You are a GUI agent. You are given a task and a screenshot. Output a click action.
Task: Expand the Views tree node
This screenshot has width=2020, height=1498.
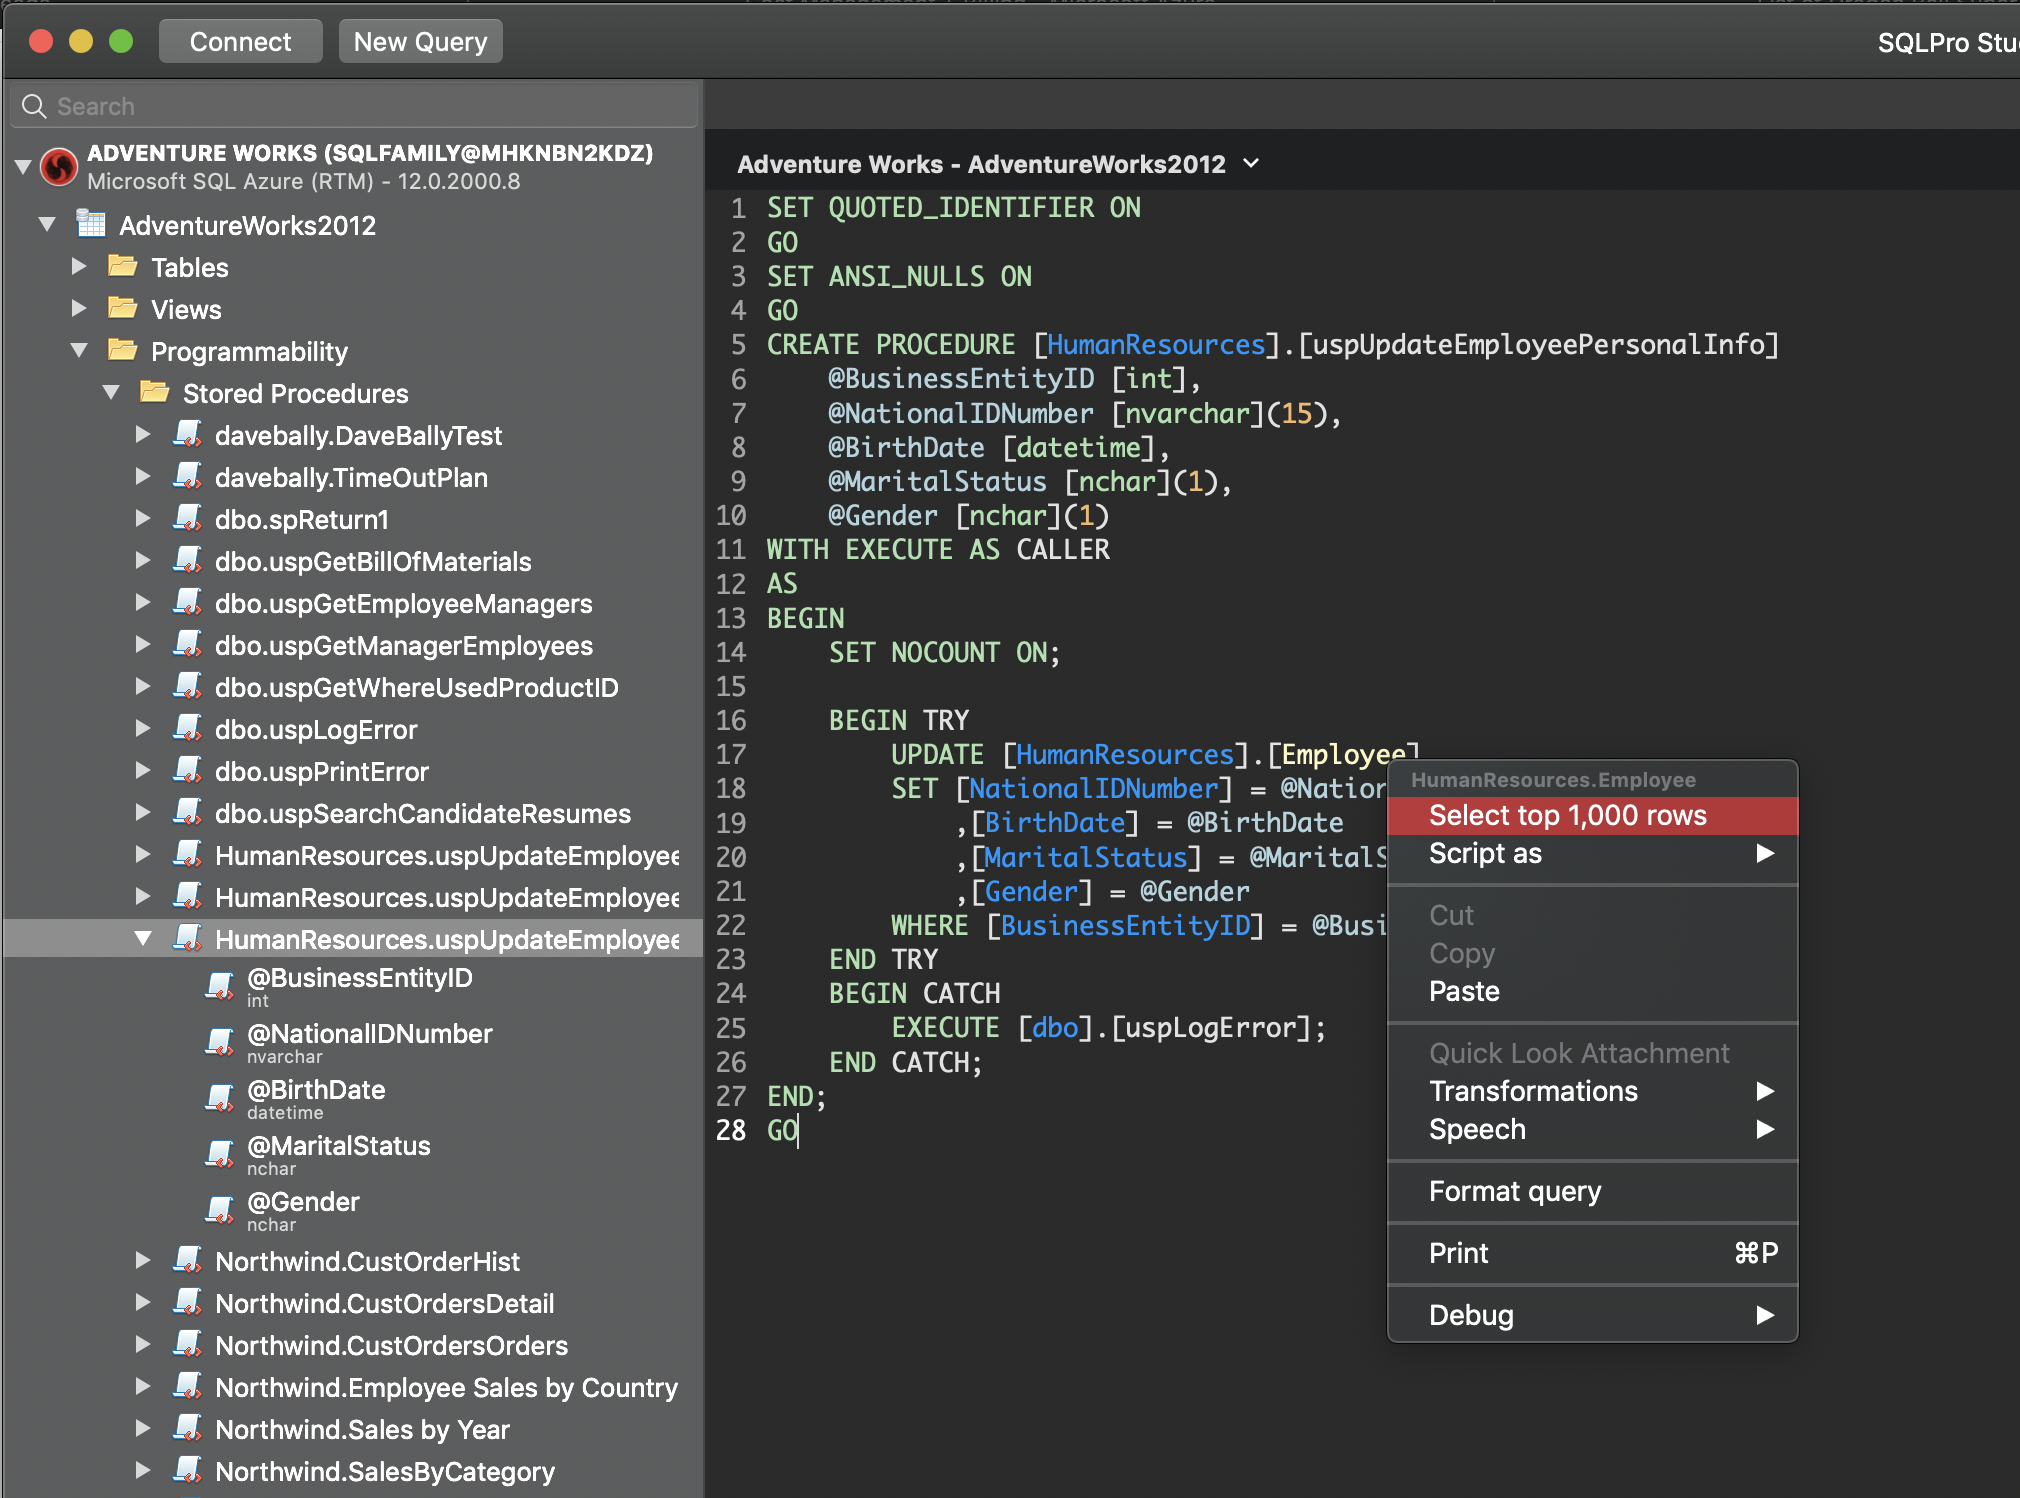pos(79,308)
